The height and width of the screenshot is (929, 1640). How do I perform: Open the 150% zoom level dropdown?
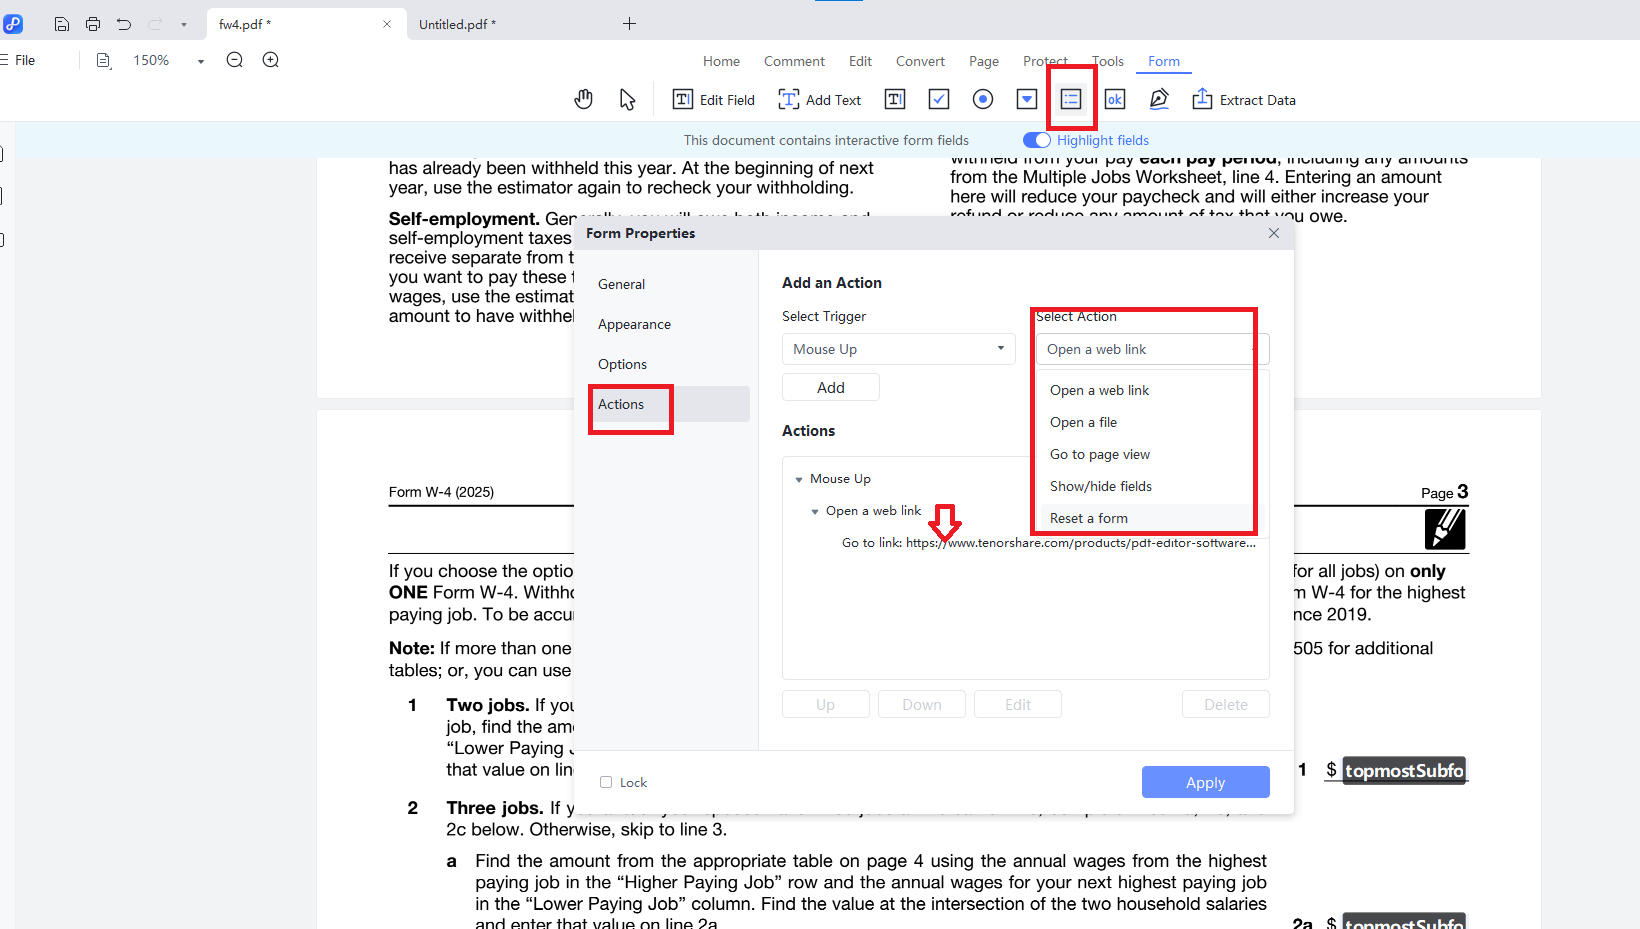click(x=201, y=61)
